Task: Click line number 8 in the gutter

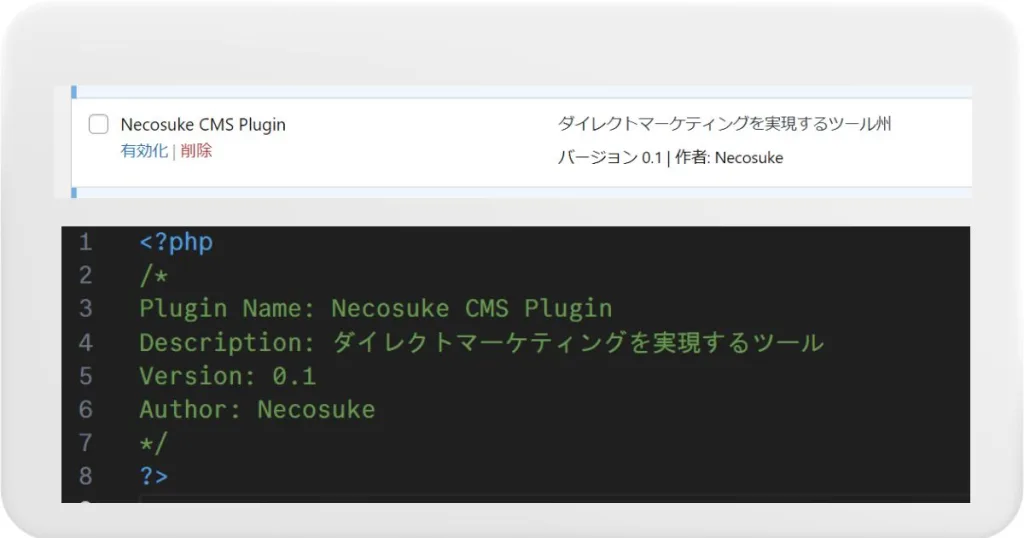Action: point(86,476)
